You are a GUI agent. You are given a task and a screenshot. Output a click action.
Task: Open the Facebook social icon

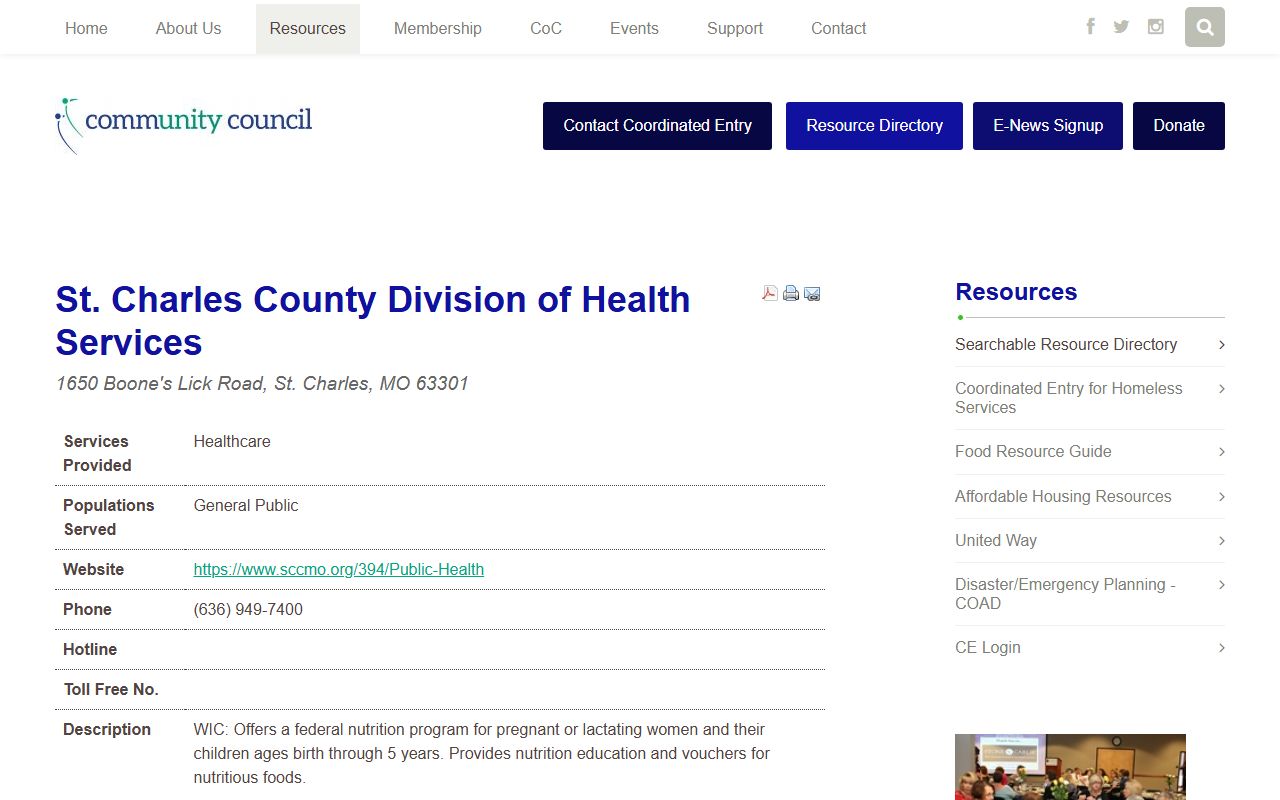(x=1090, y=26)
